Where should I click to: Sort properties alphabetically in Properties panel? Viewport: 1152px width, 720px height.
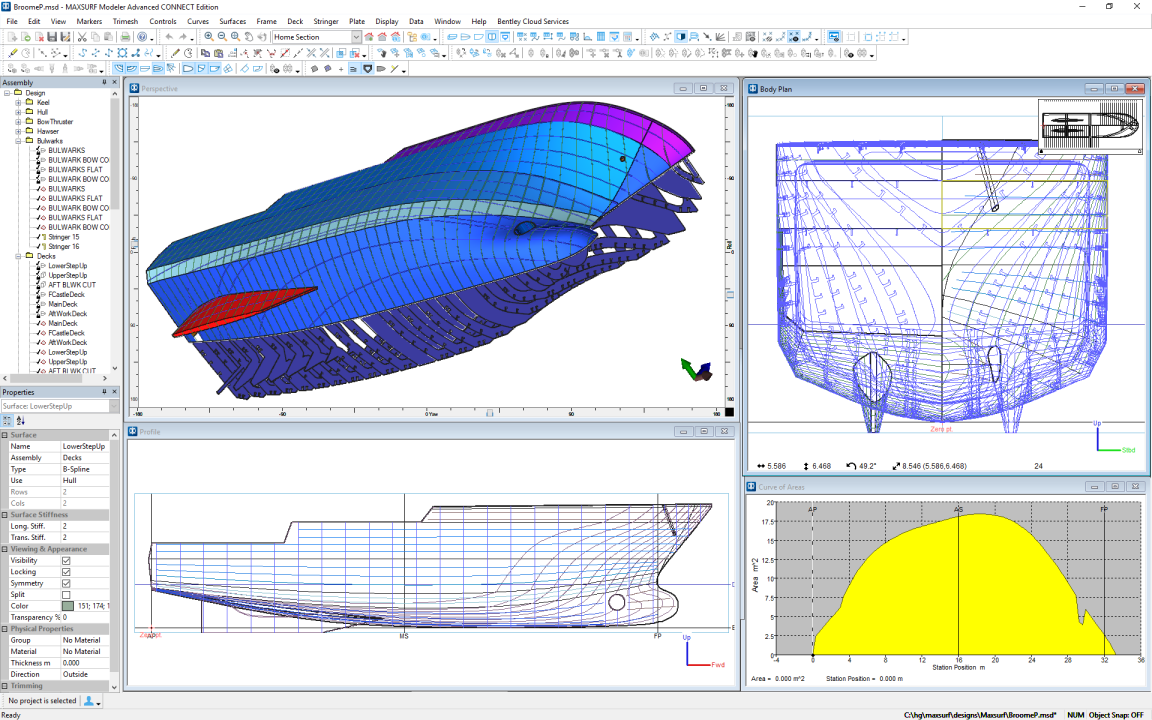(21, 421)
